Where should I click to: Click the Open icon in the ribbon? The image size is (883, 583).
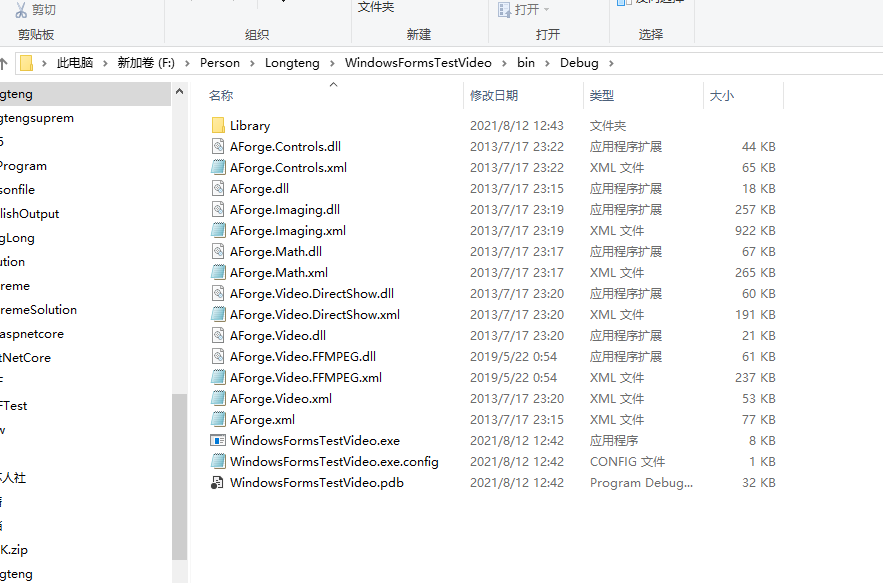click(x=505, y=10)
